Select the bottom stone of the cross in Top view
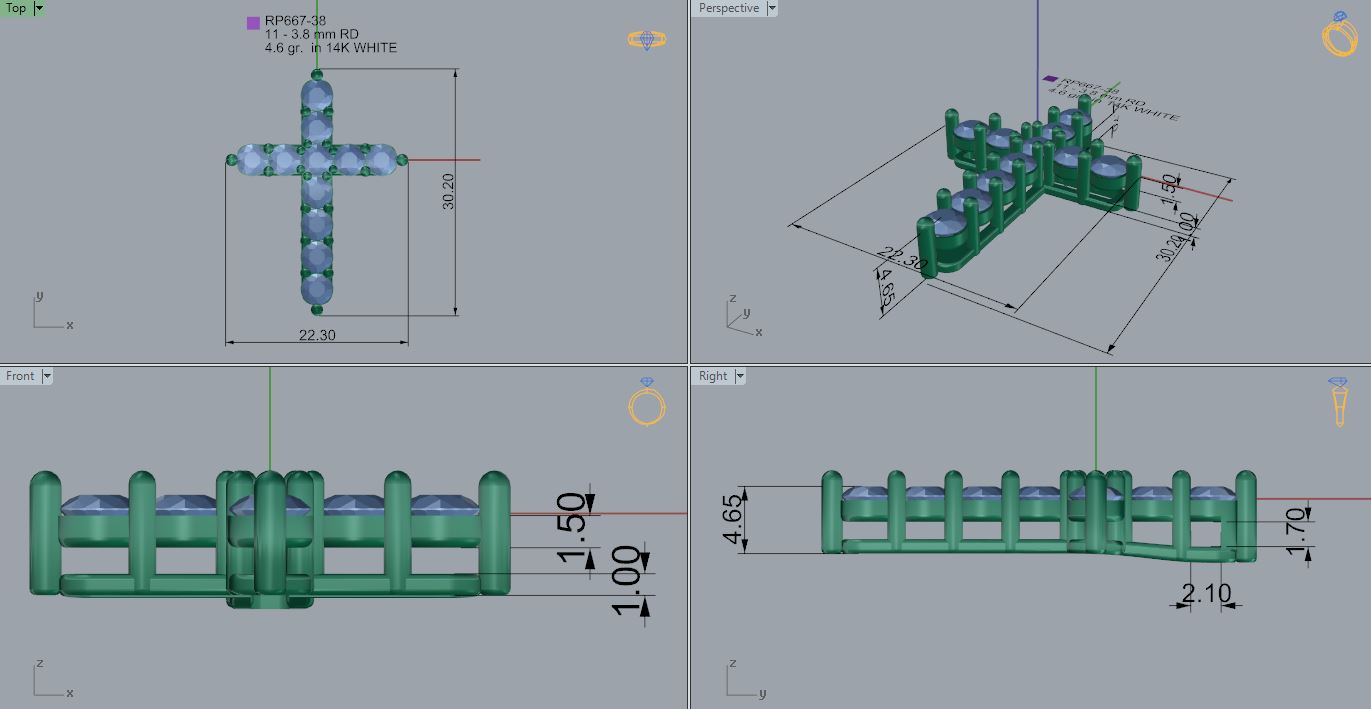Screen dimensions: 1371x709 [x=317, y=289]
